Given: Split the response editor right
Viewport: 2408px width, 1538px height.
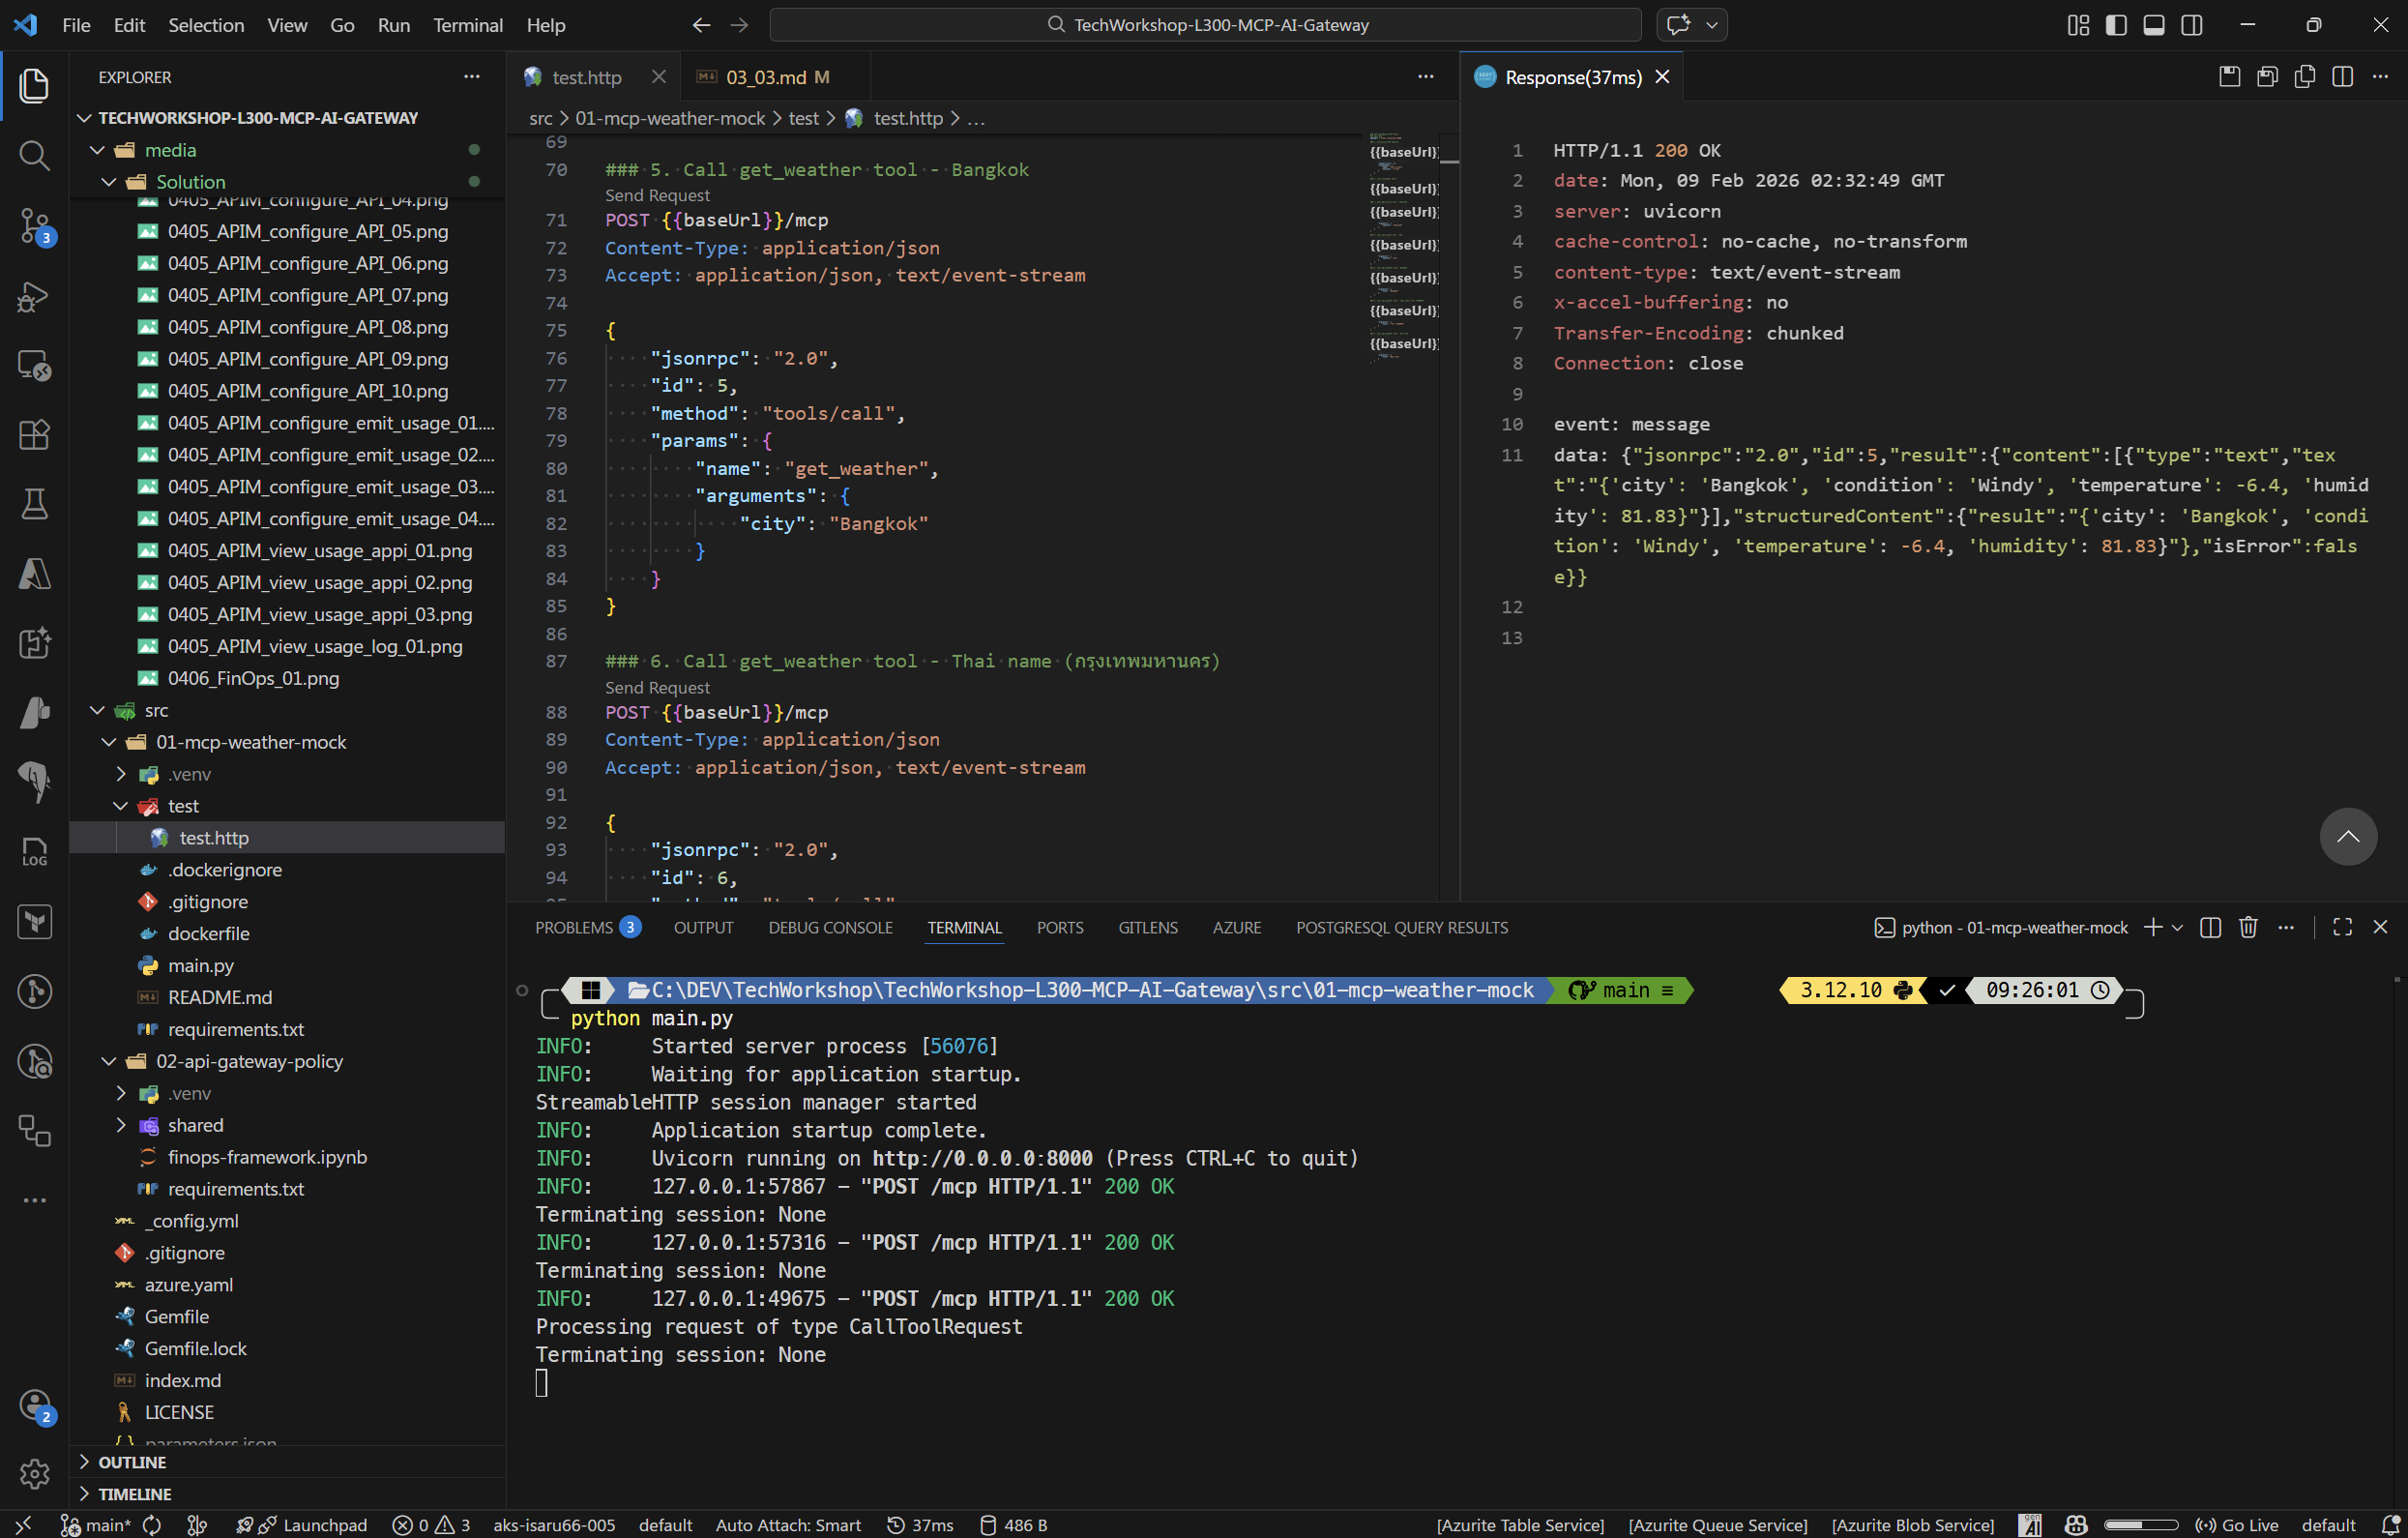Looking at the screenshot, I should coord(2342,77).
